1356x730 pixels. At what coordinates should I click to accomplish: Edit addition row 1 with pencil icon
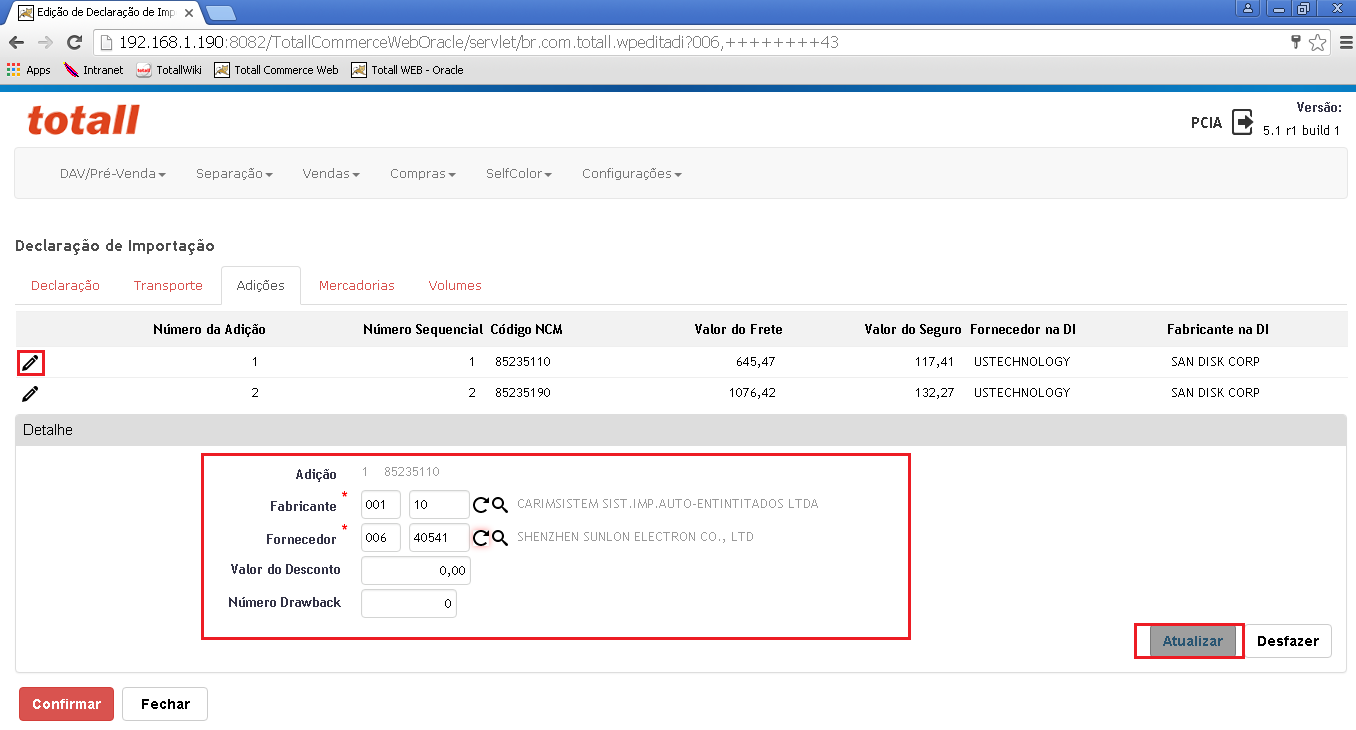pos(30,362)
